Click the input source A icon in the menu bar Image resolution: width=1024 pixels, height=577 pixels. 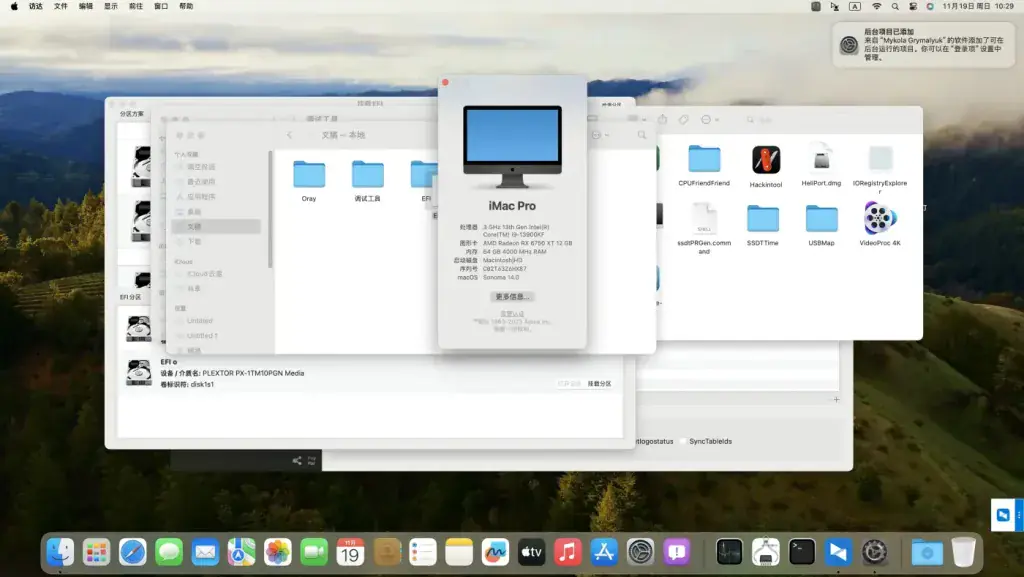pos(855,6)
